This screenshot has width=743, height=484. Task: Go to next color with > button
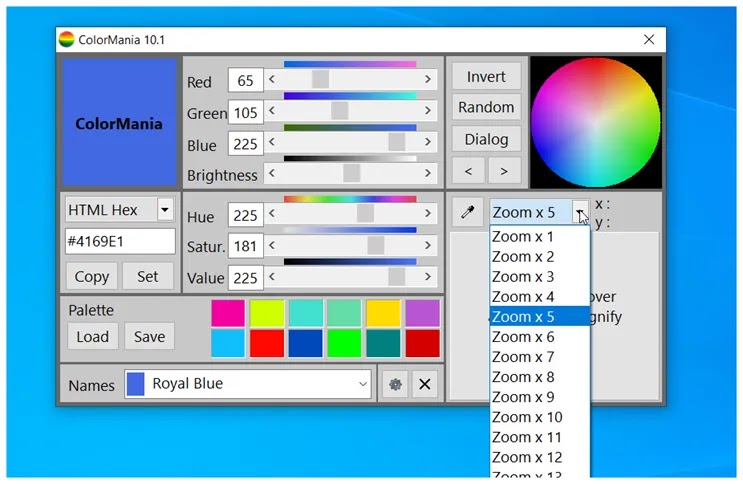coord(504,171)
